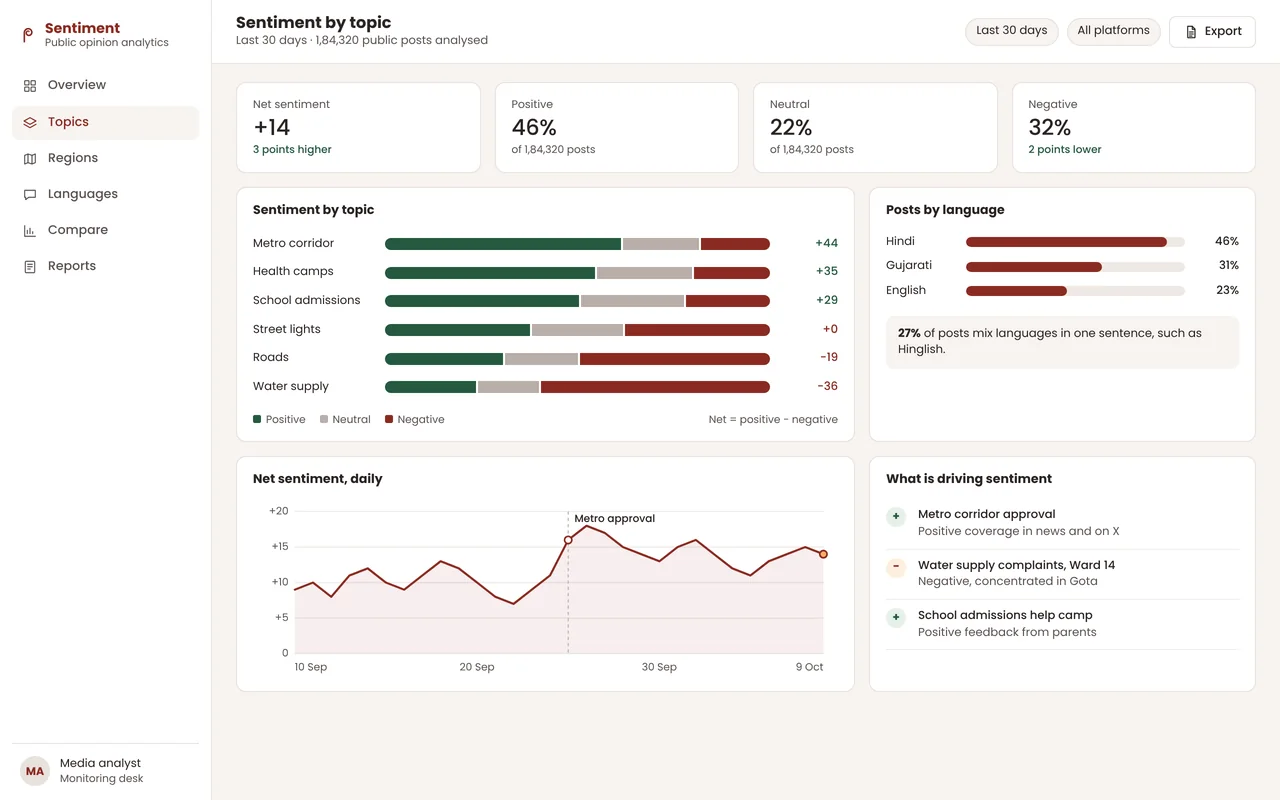Viewport: 1280px width, 800px height.
Task: Click the Metro approval point on chart
Action: click(x=568, y=540)
